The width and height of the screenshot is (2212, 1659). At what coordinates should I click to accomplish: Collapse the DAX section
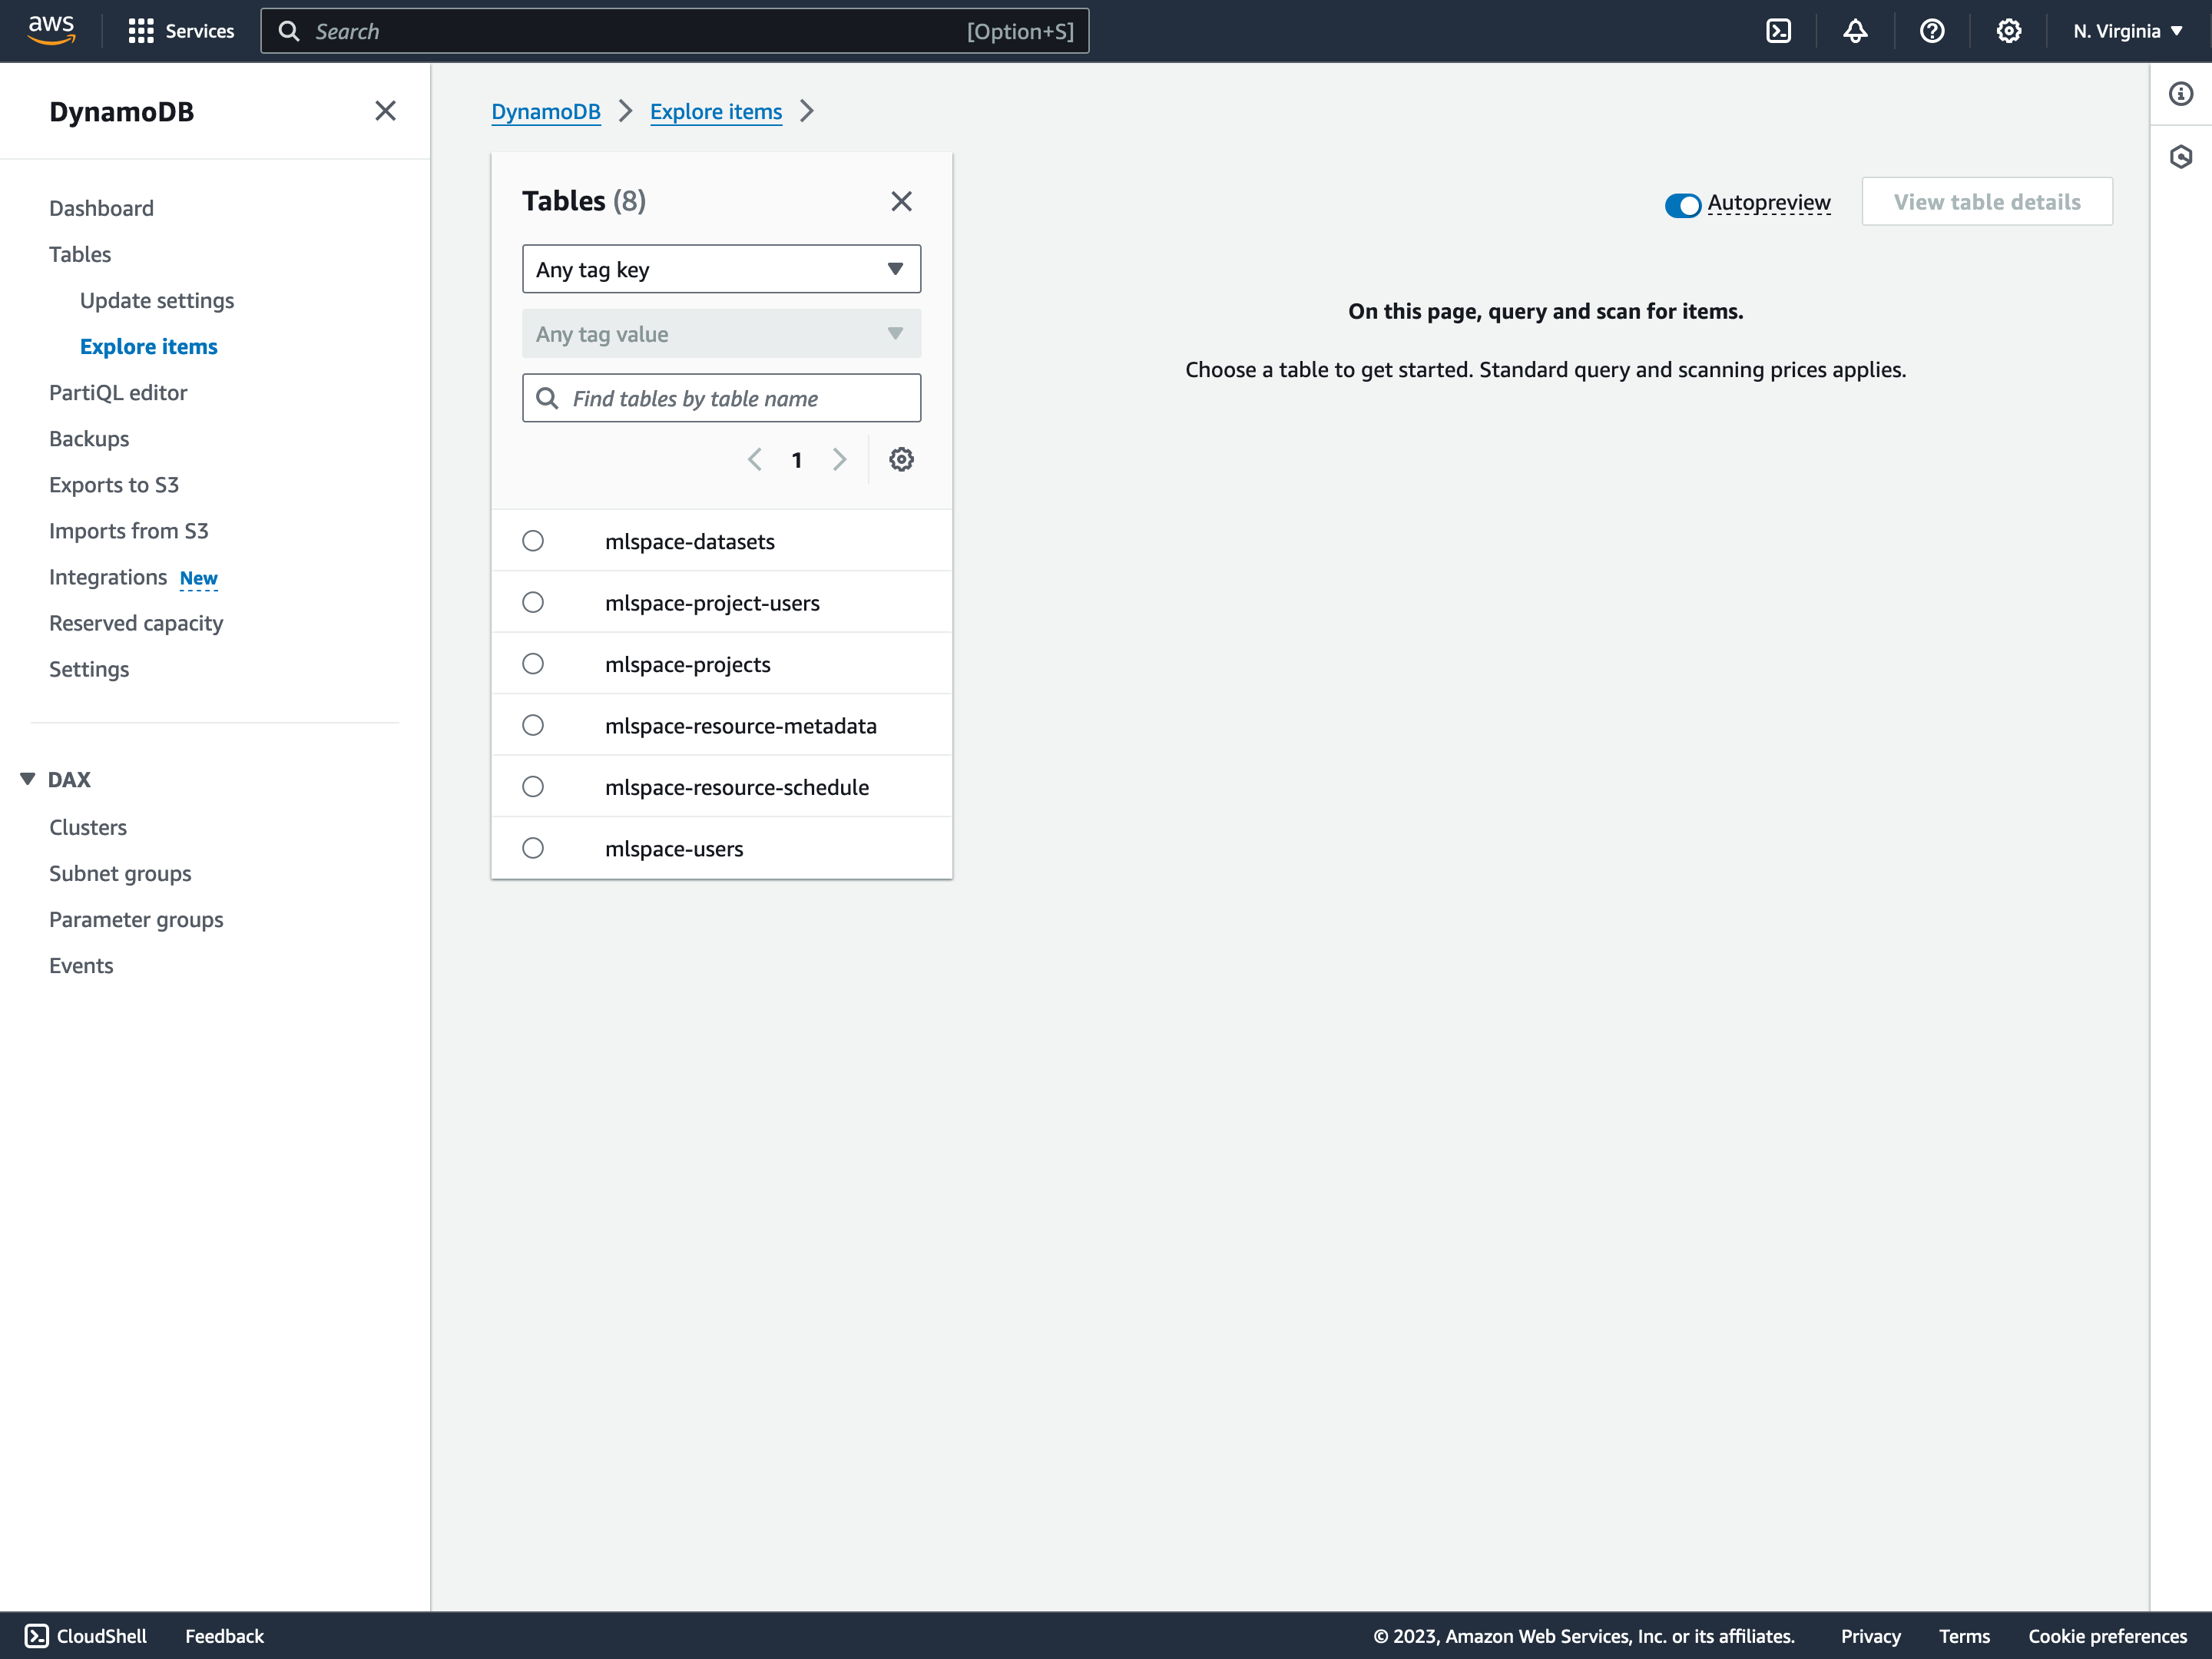point(28,779)
